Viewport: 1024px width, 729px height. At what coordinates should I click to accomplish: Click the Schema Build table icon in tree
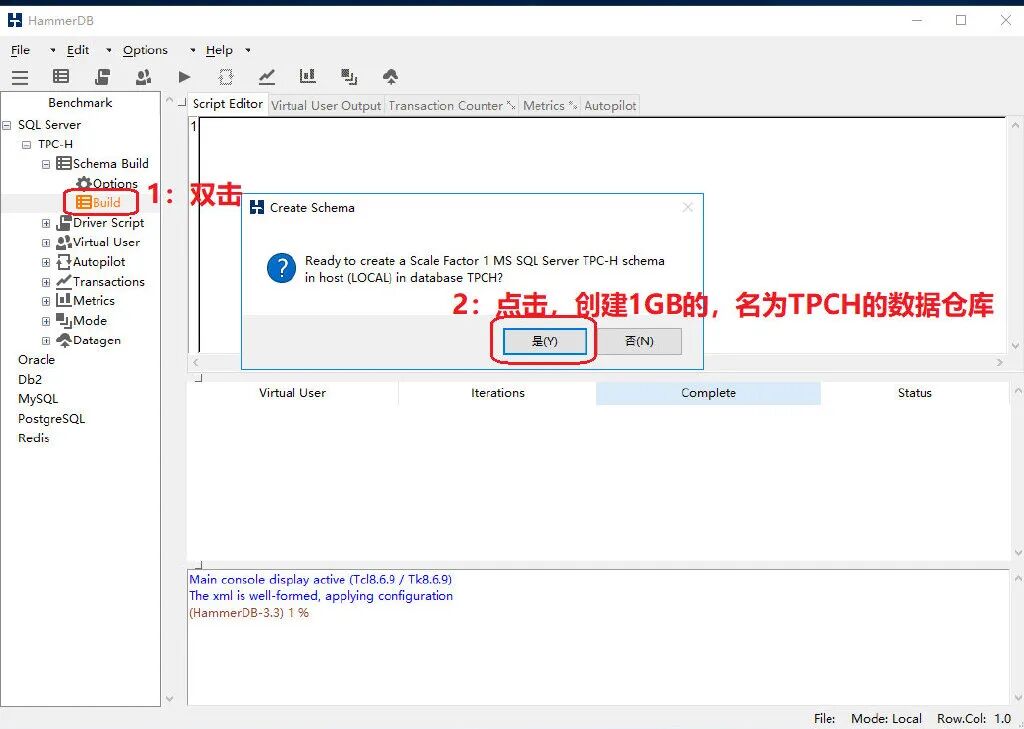pos(64,163)
